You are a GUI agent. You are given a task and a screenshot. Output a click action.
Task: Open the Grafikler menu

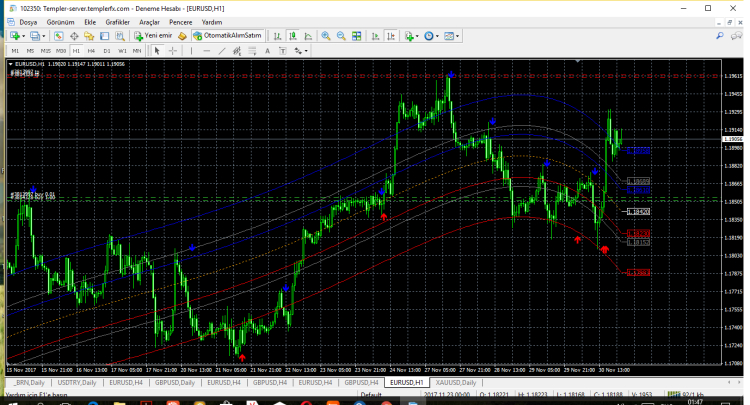pyautogui.click(x=118, y=22)
